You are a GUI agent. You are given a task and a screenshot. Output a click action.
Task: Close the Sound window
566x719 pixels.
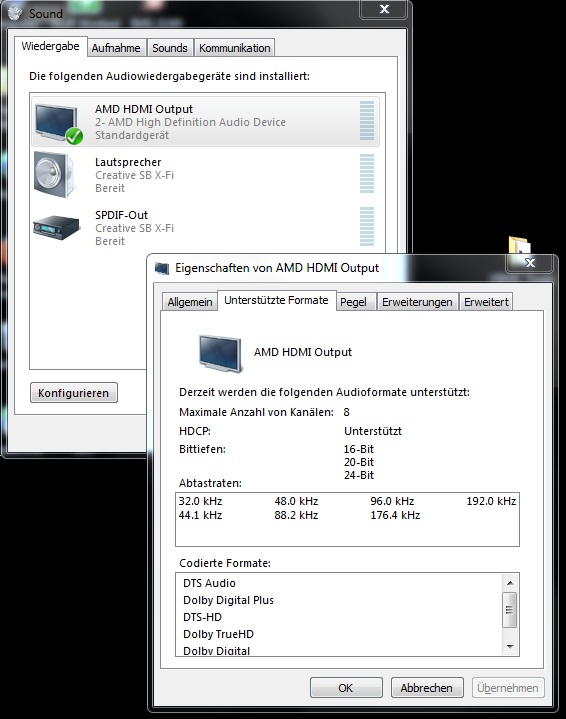point(384,9)
